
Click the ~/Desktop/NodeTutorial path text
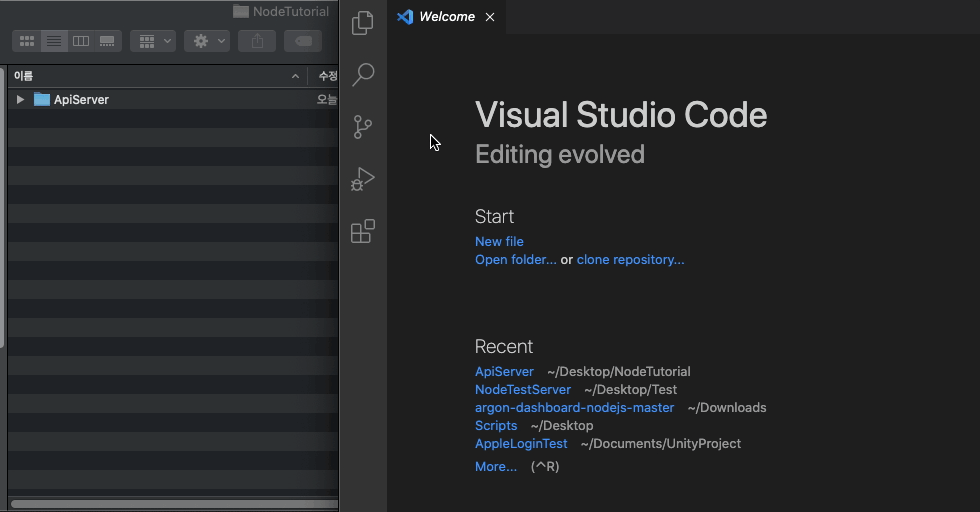[x=619, y=371]
